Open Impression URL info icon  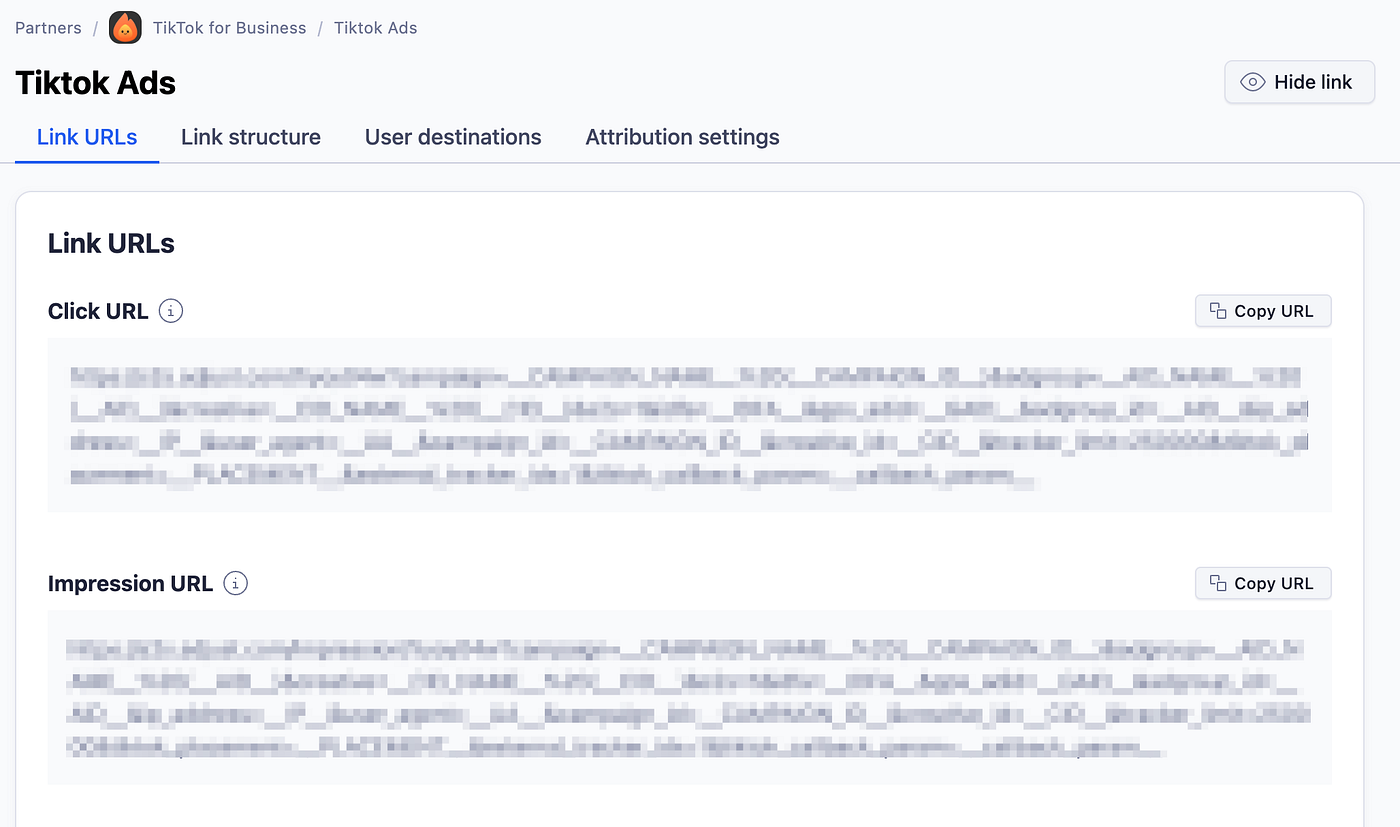tap(235, 583)
